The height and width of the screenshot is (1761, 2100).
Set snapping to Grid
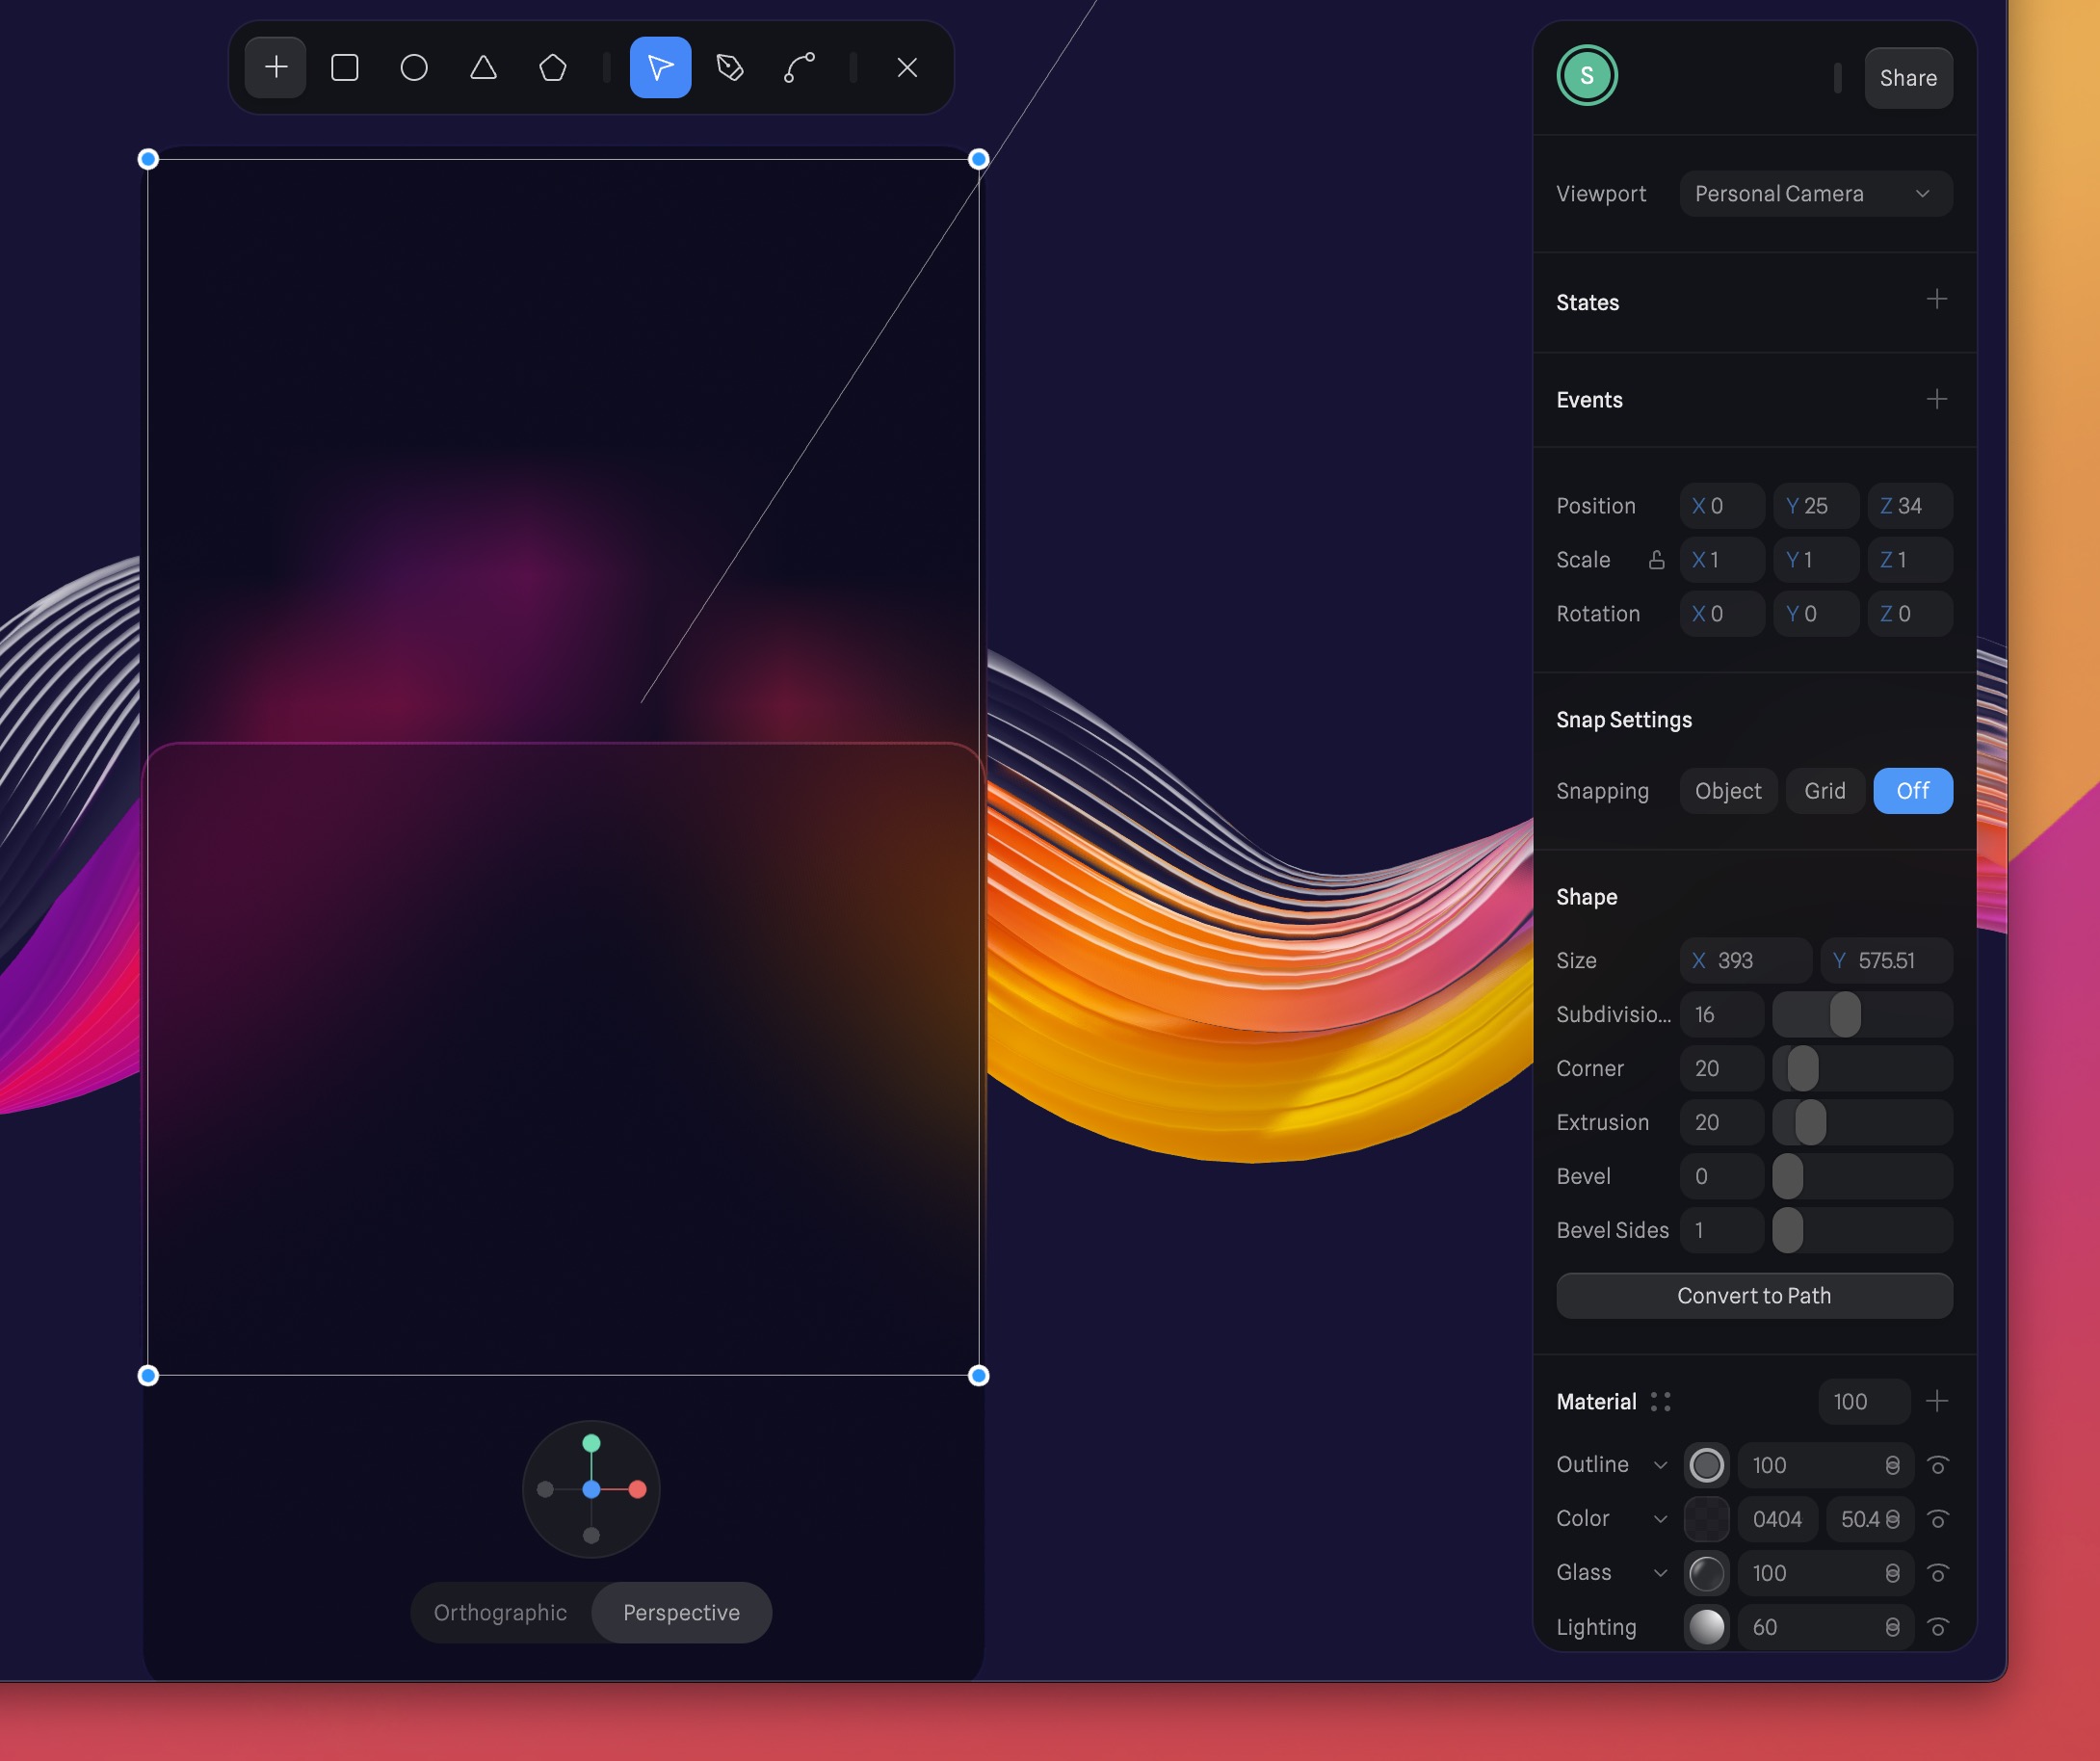[x=1824, y=791]
